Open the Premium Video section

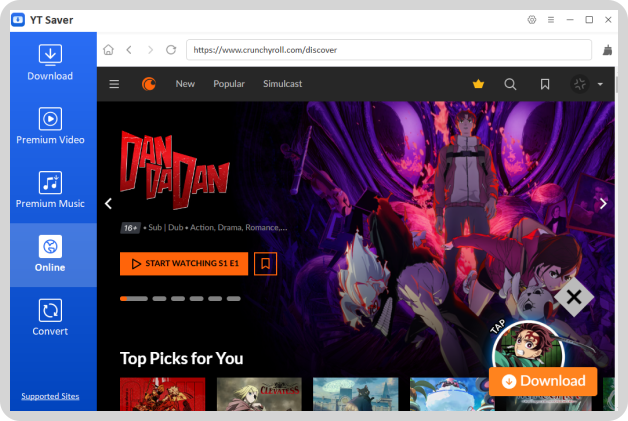coord(50,126)
